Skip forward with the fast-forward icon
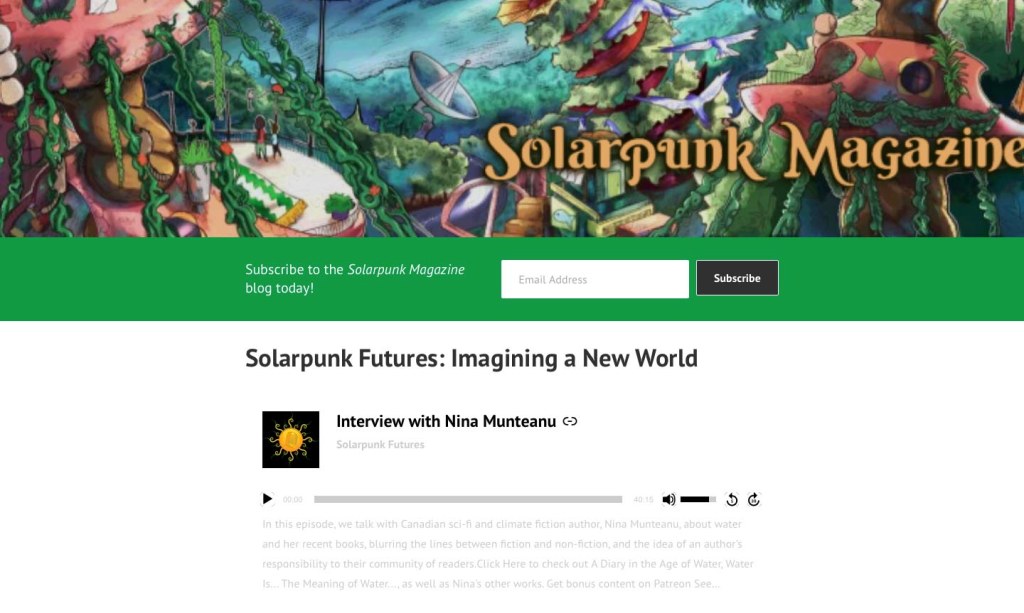Viewport: 1024px width, 613px height. pyautogui.click(x=754, y=499)
